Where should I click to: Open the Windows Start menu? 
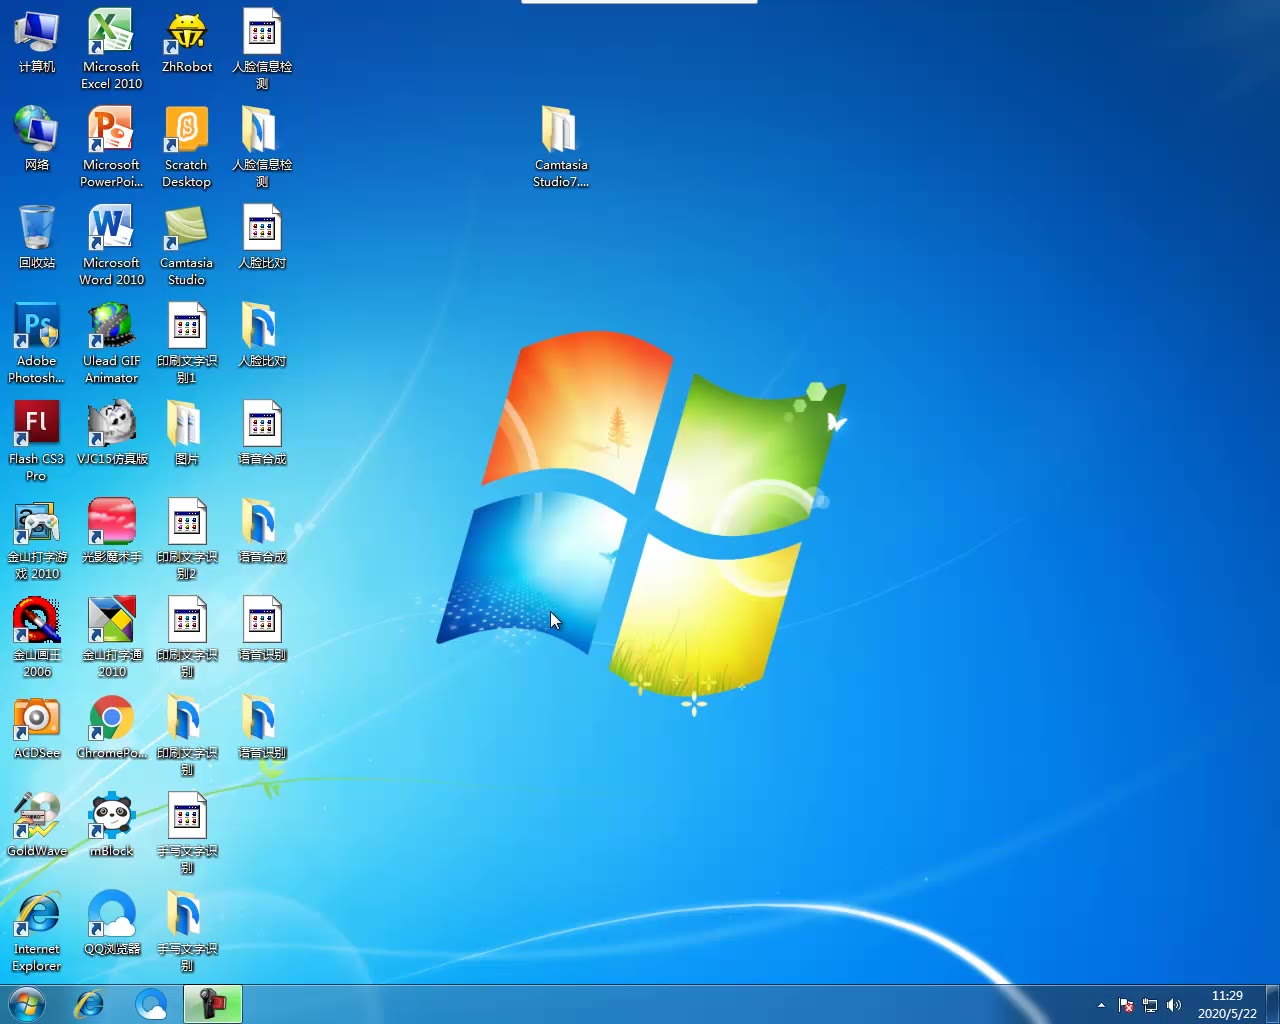(27, 1004)
